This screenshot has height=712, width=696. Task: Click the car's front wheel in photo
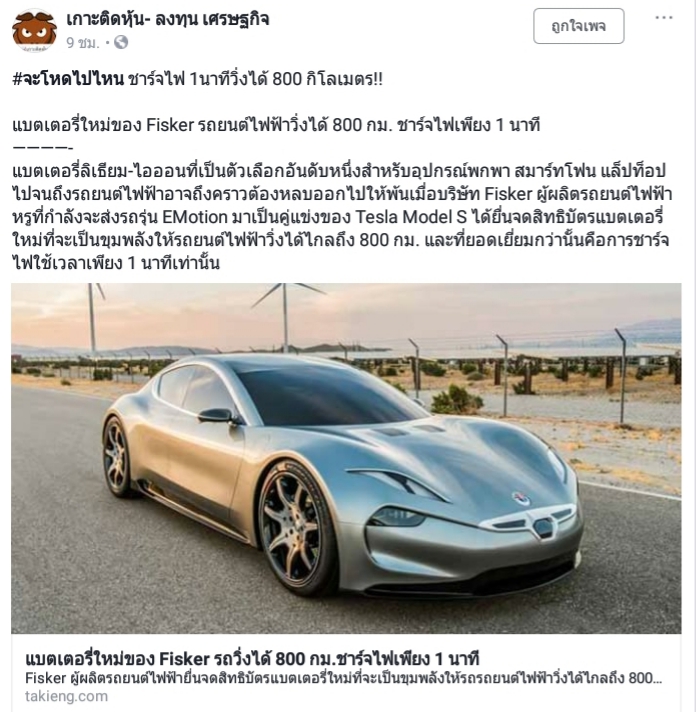tap(292, 529)
